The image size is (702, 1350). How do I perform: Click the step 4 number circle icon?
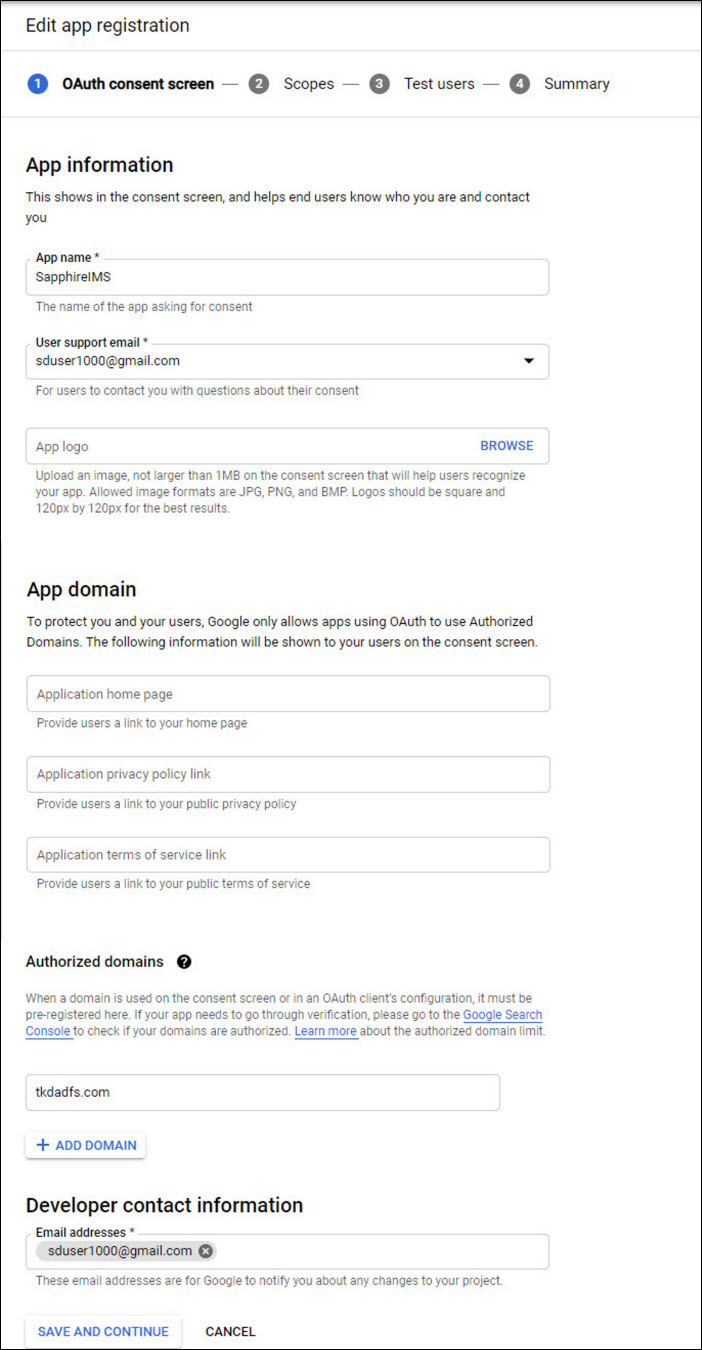coord(519,84)
